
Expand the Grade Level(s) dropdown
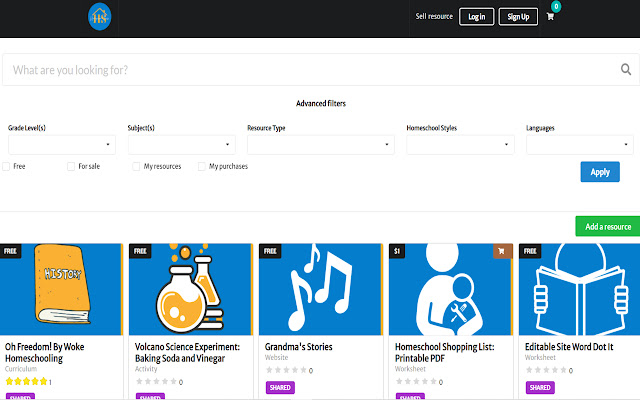click(62, 145)
